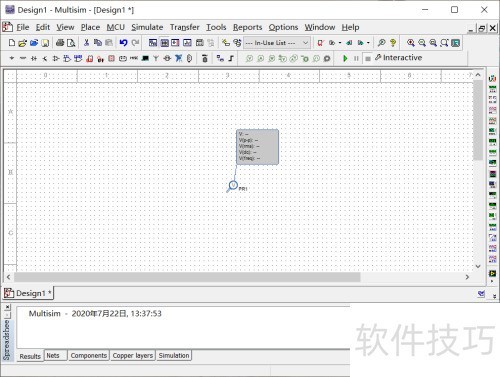The height and width of the screenshot is (377, 500).
Task: Pause the simulation
Action: point(356,58)
